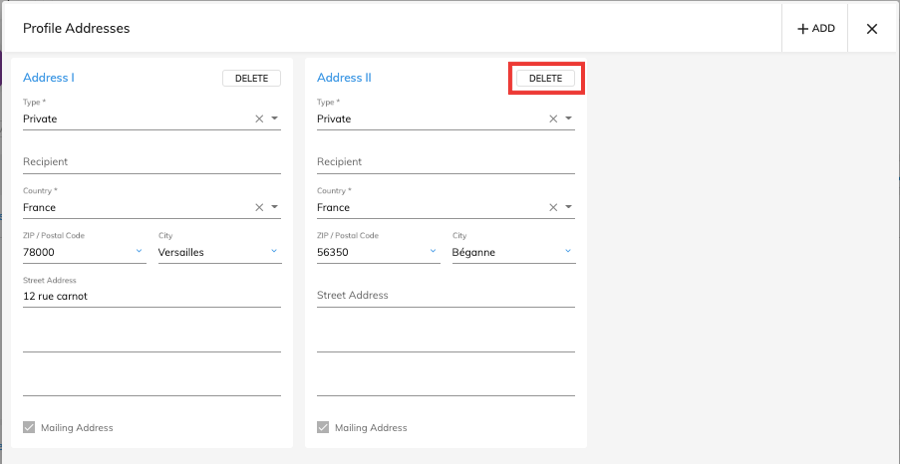Screen dimensions: 900x464
Task: Open the Country dropdown in Address I
Action: point(275,208)
